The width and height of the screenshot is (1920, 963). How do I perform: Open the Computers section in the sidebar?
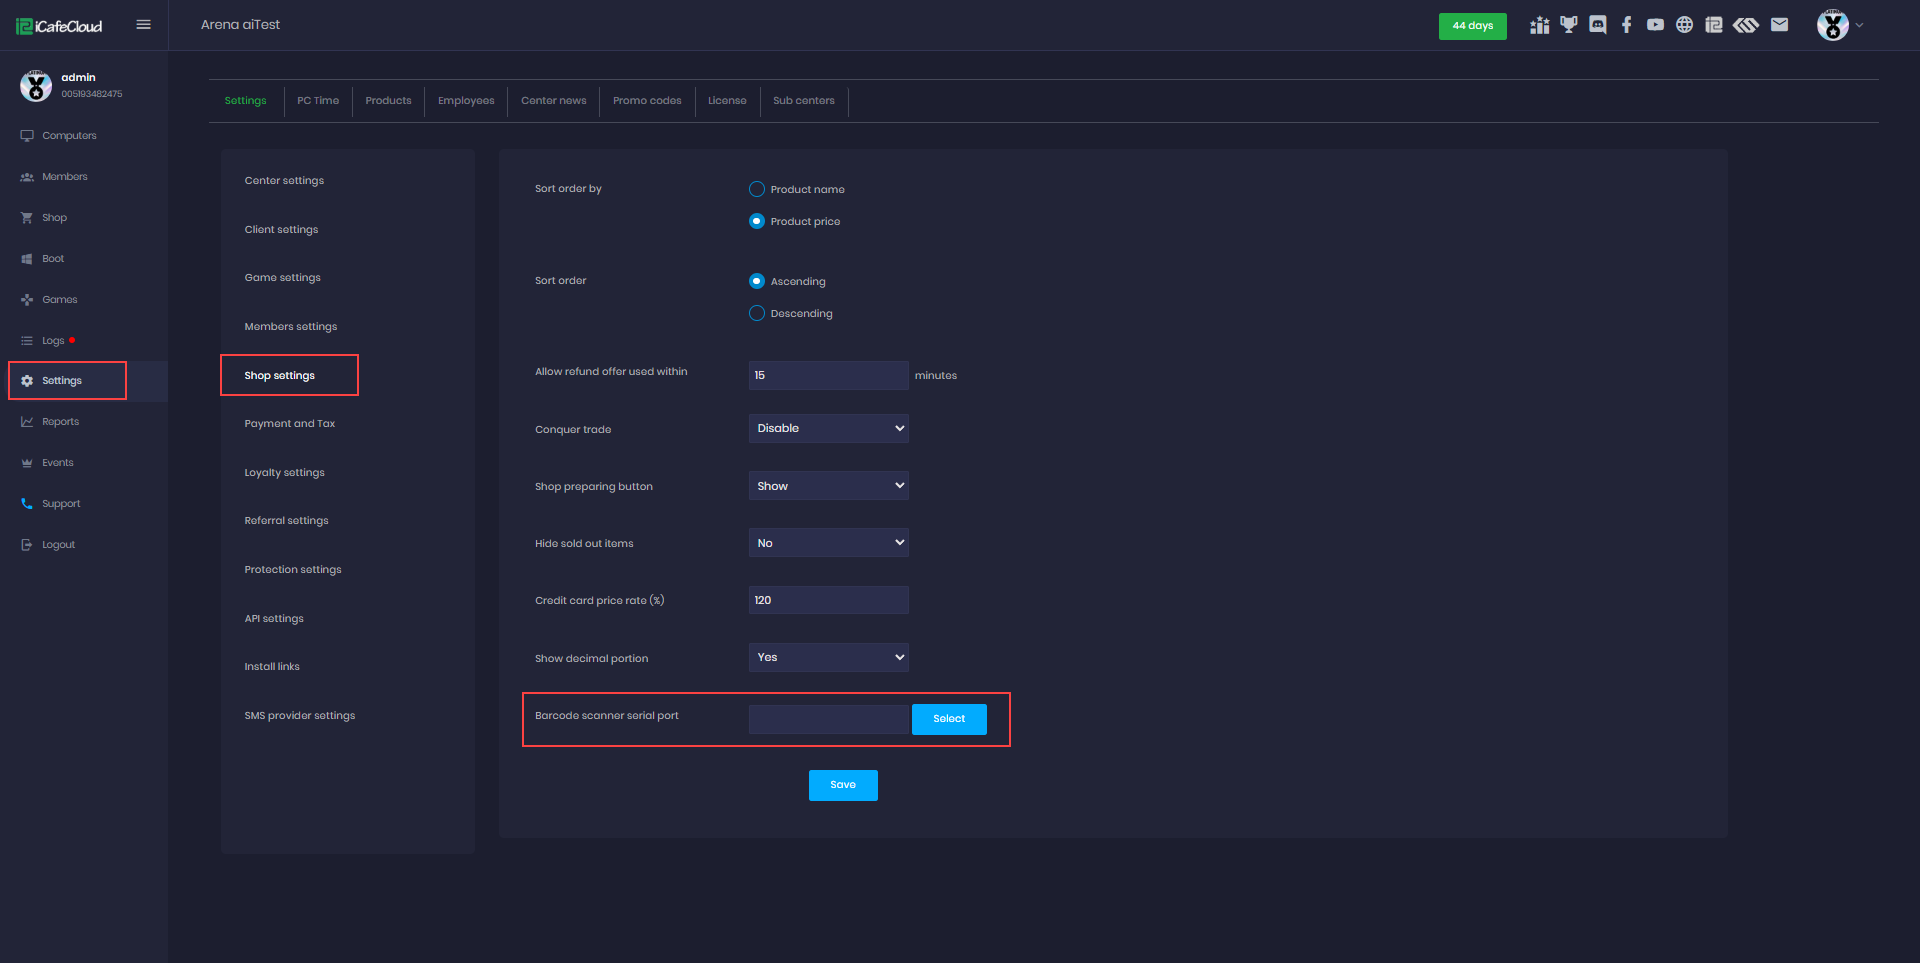click(x=69, y=135)
